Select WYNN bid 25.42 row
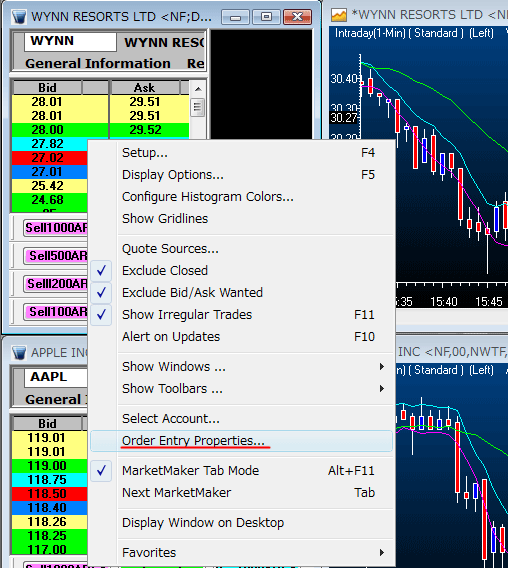508x568 pixels. click(50, 186)
